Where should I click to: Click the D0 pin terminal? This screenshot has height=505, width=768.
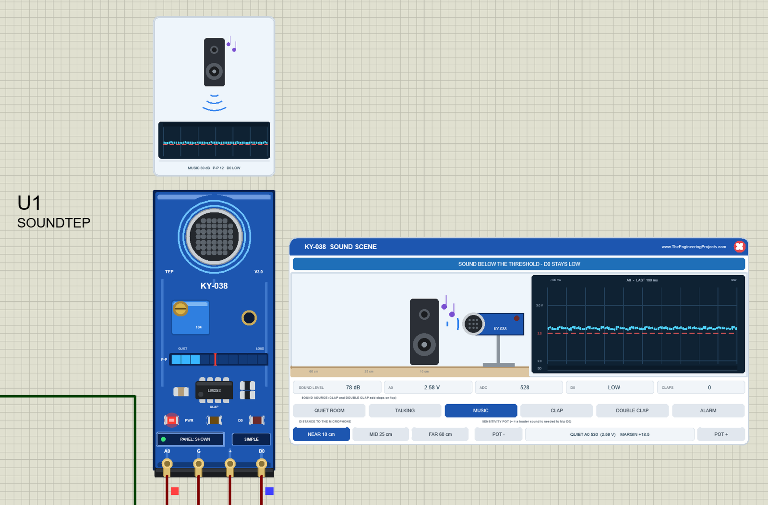pyautogui.click(x=262, y=464)
